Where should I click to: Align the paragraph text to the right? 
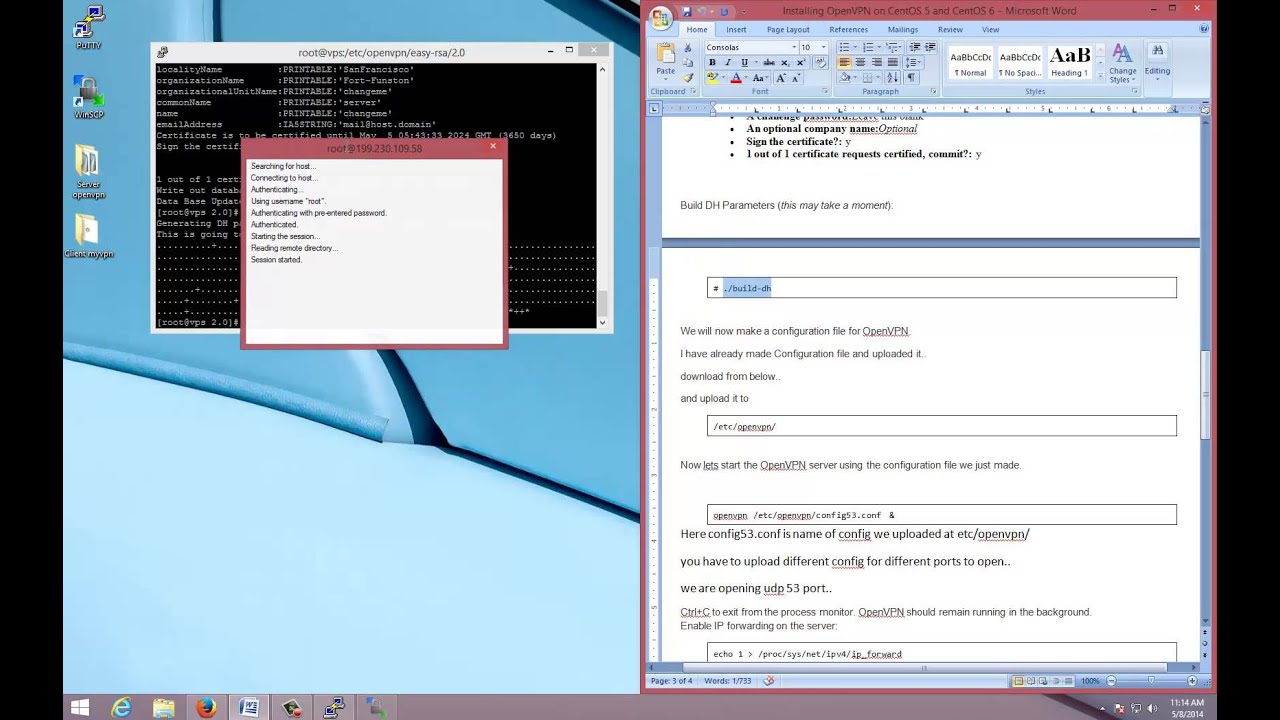[877, 62]
